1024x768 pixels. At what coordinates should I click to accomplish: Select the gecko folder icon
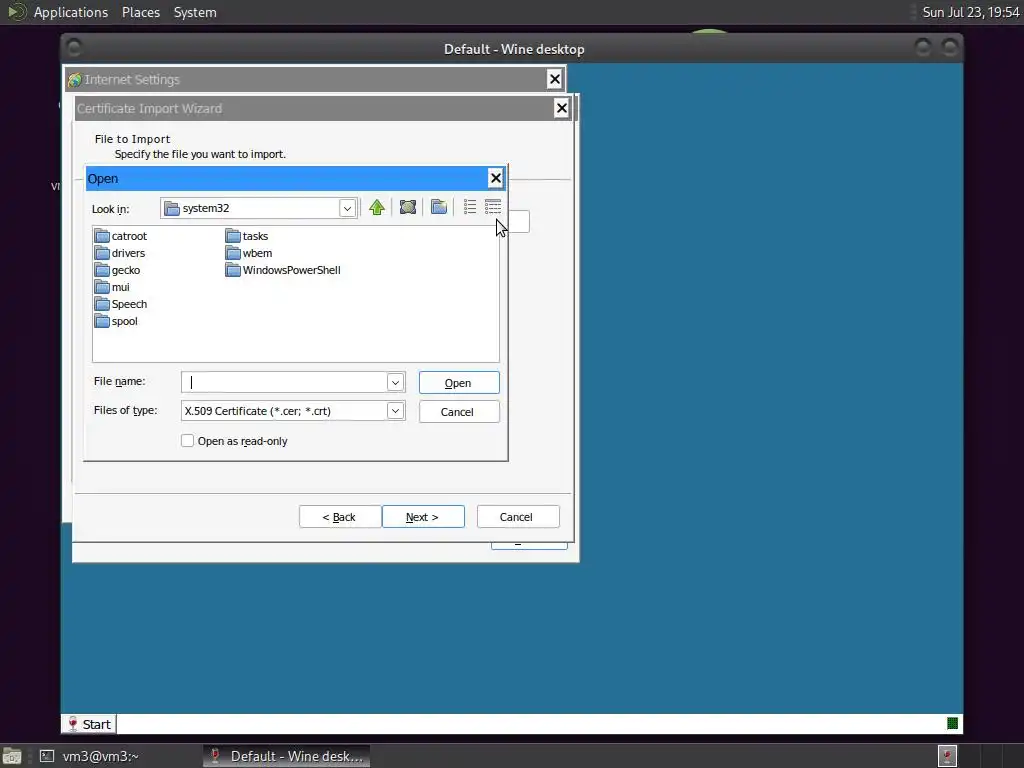click(x=102, y=270)
